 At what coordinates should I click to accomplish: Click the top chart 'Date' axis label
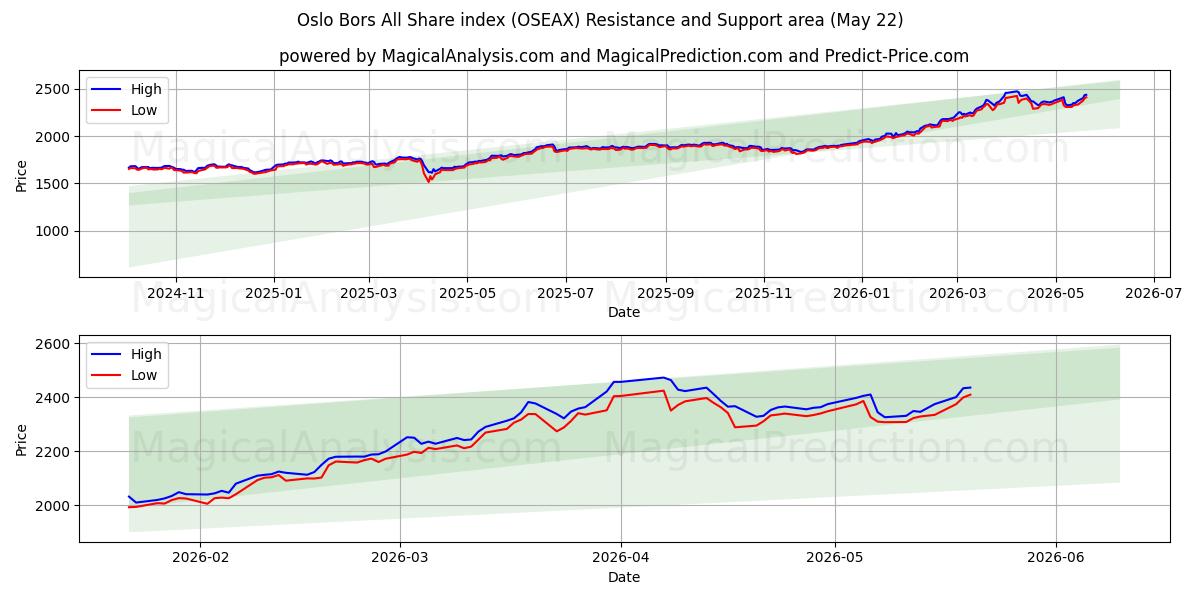[624, 312]
